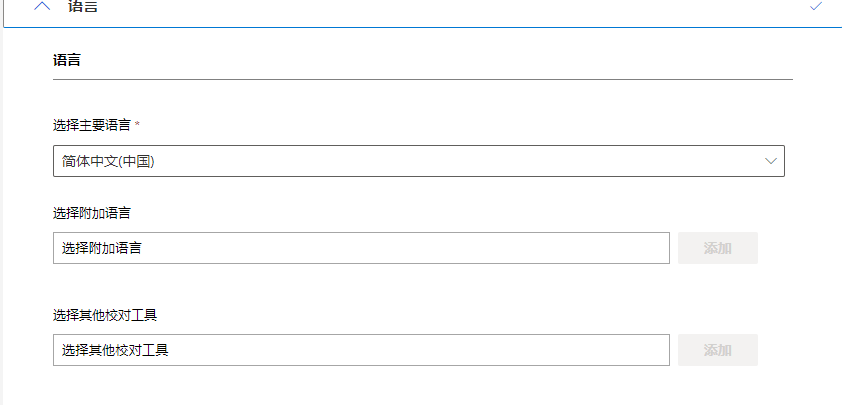Screen dimensions: 842x405
Task: Focus the 选择其他校对工具 input field
Action: point(361,350)
